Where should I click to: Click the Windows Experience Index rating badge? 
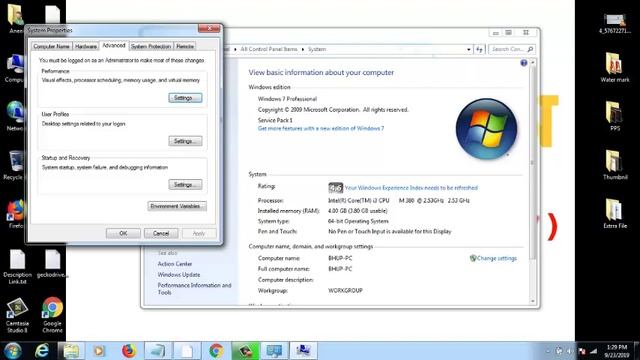(335, 188)
